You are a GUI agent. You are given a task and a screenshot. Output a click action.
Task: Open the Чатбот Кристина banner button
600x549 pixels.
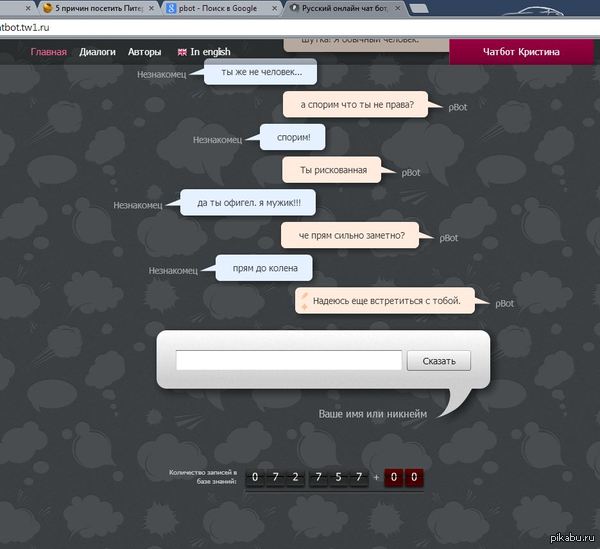coord(520,52)
